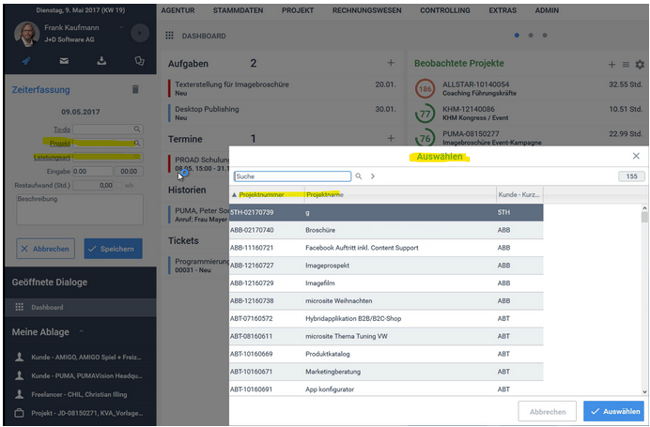Add a new task with the Aufgaben plus
Viewport: 650px width, 427px height.
(x=391, y=63)
